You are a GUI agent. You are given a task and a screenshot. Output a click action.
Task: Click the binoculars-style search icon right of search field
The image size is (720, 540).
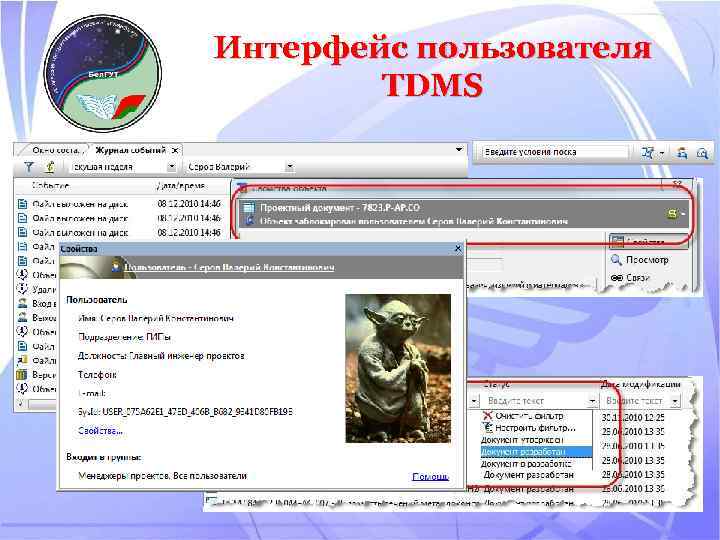(x=648, y=152)
